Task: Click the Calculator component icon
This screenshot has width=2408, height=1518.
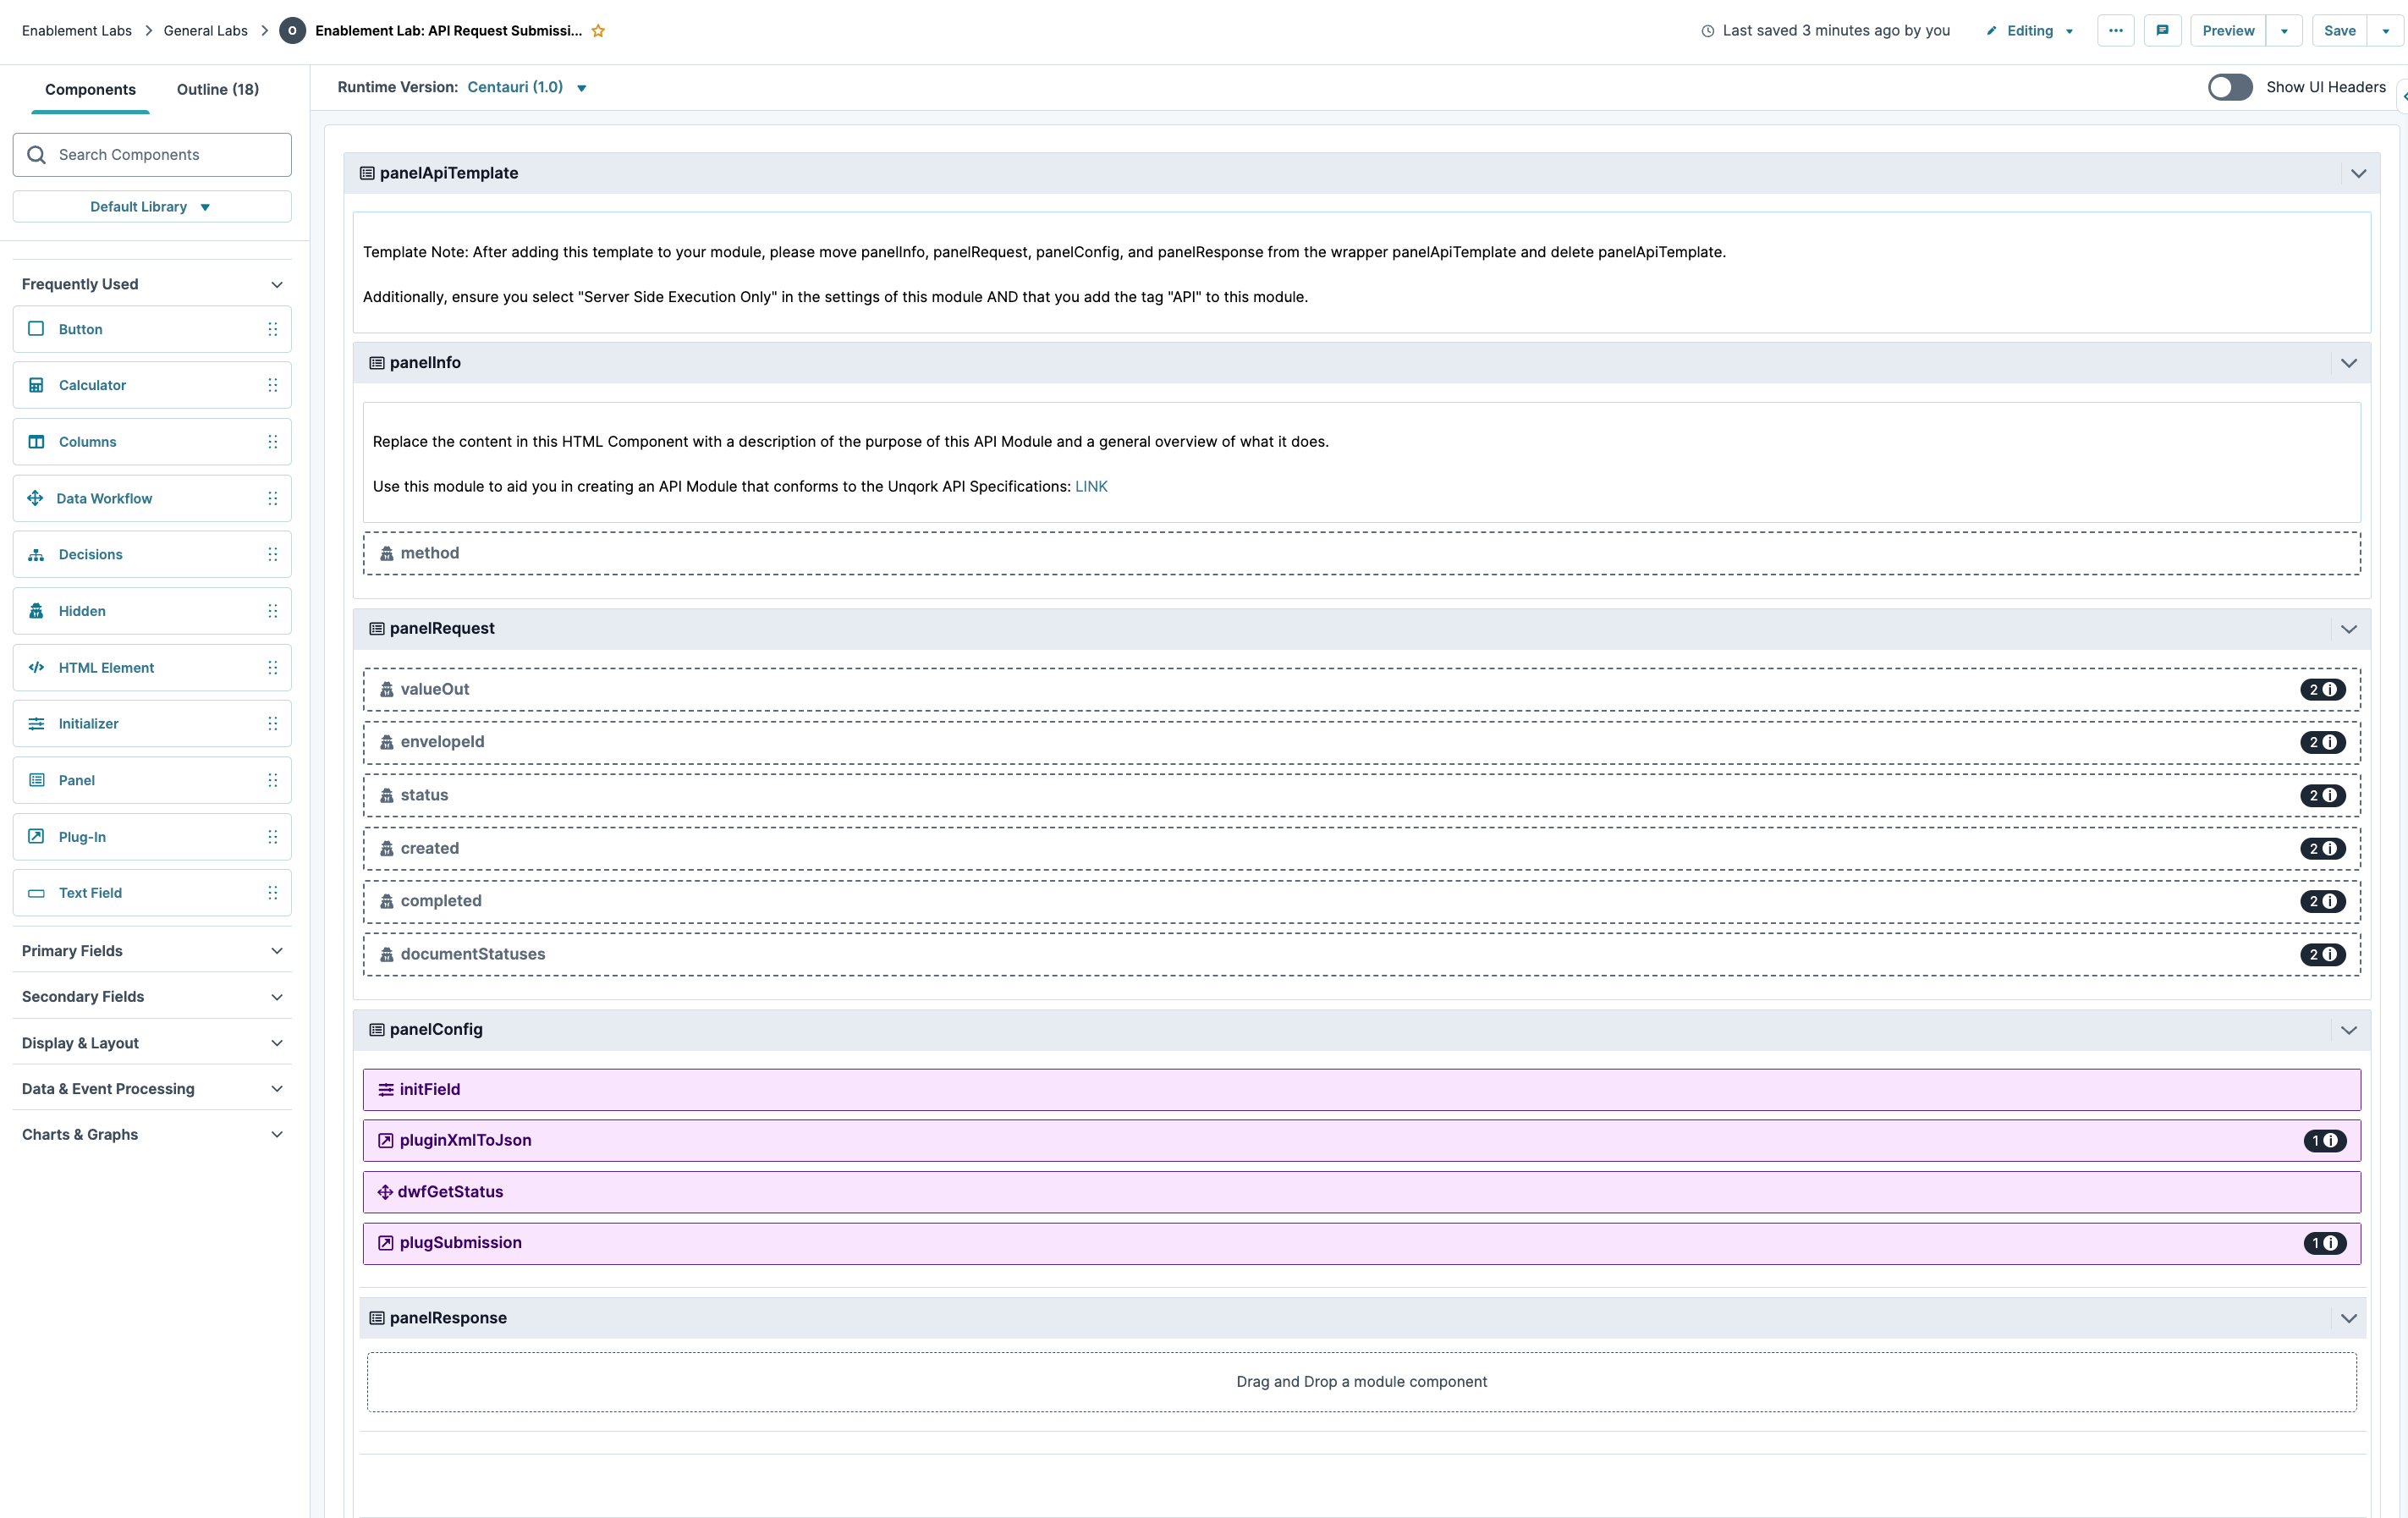Action: (x=36, y=385)
